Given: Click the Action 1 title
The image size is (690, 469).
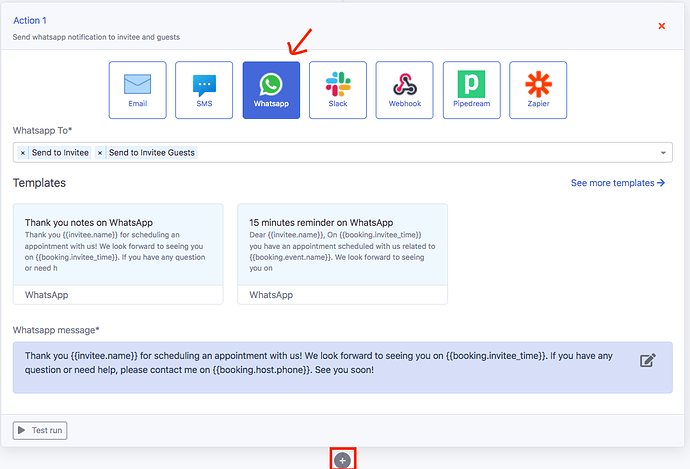Looking at the screenshot, I should click(30, 20).
